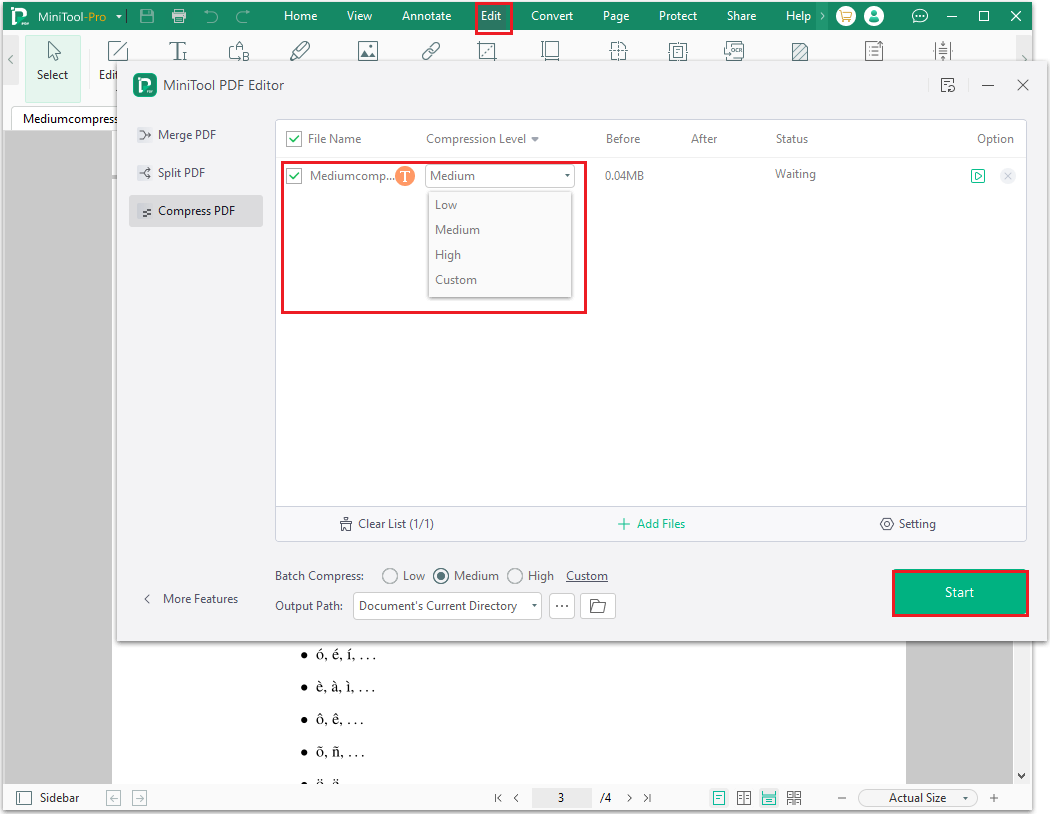Insert an image with the Image tool

coord(368,50)
